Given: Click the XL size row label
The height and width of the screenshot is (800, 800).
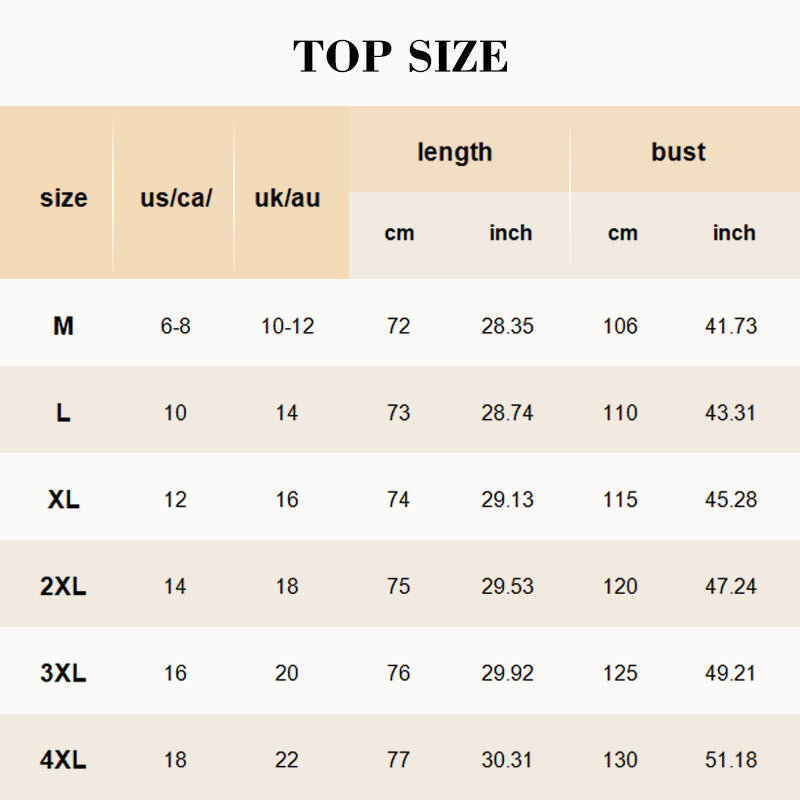Looking at the screenshot, I should (63, 500).
